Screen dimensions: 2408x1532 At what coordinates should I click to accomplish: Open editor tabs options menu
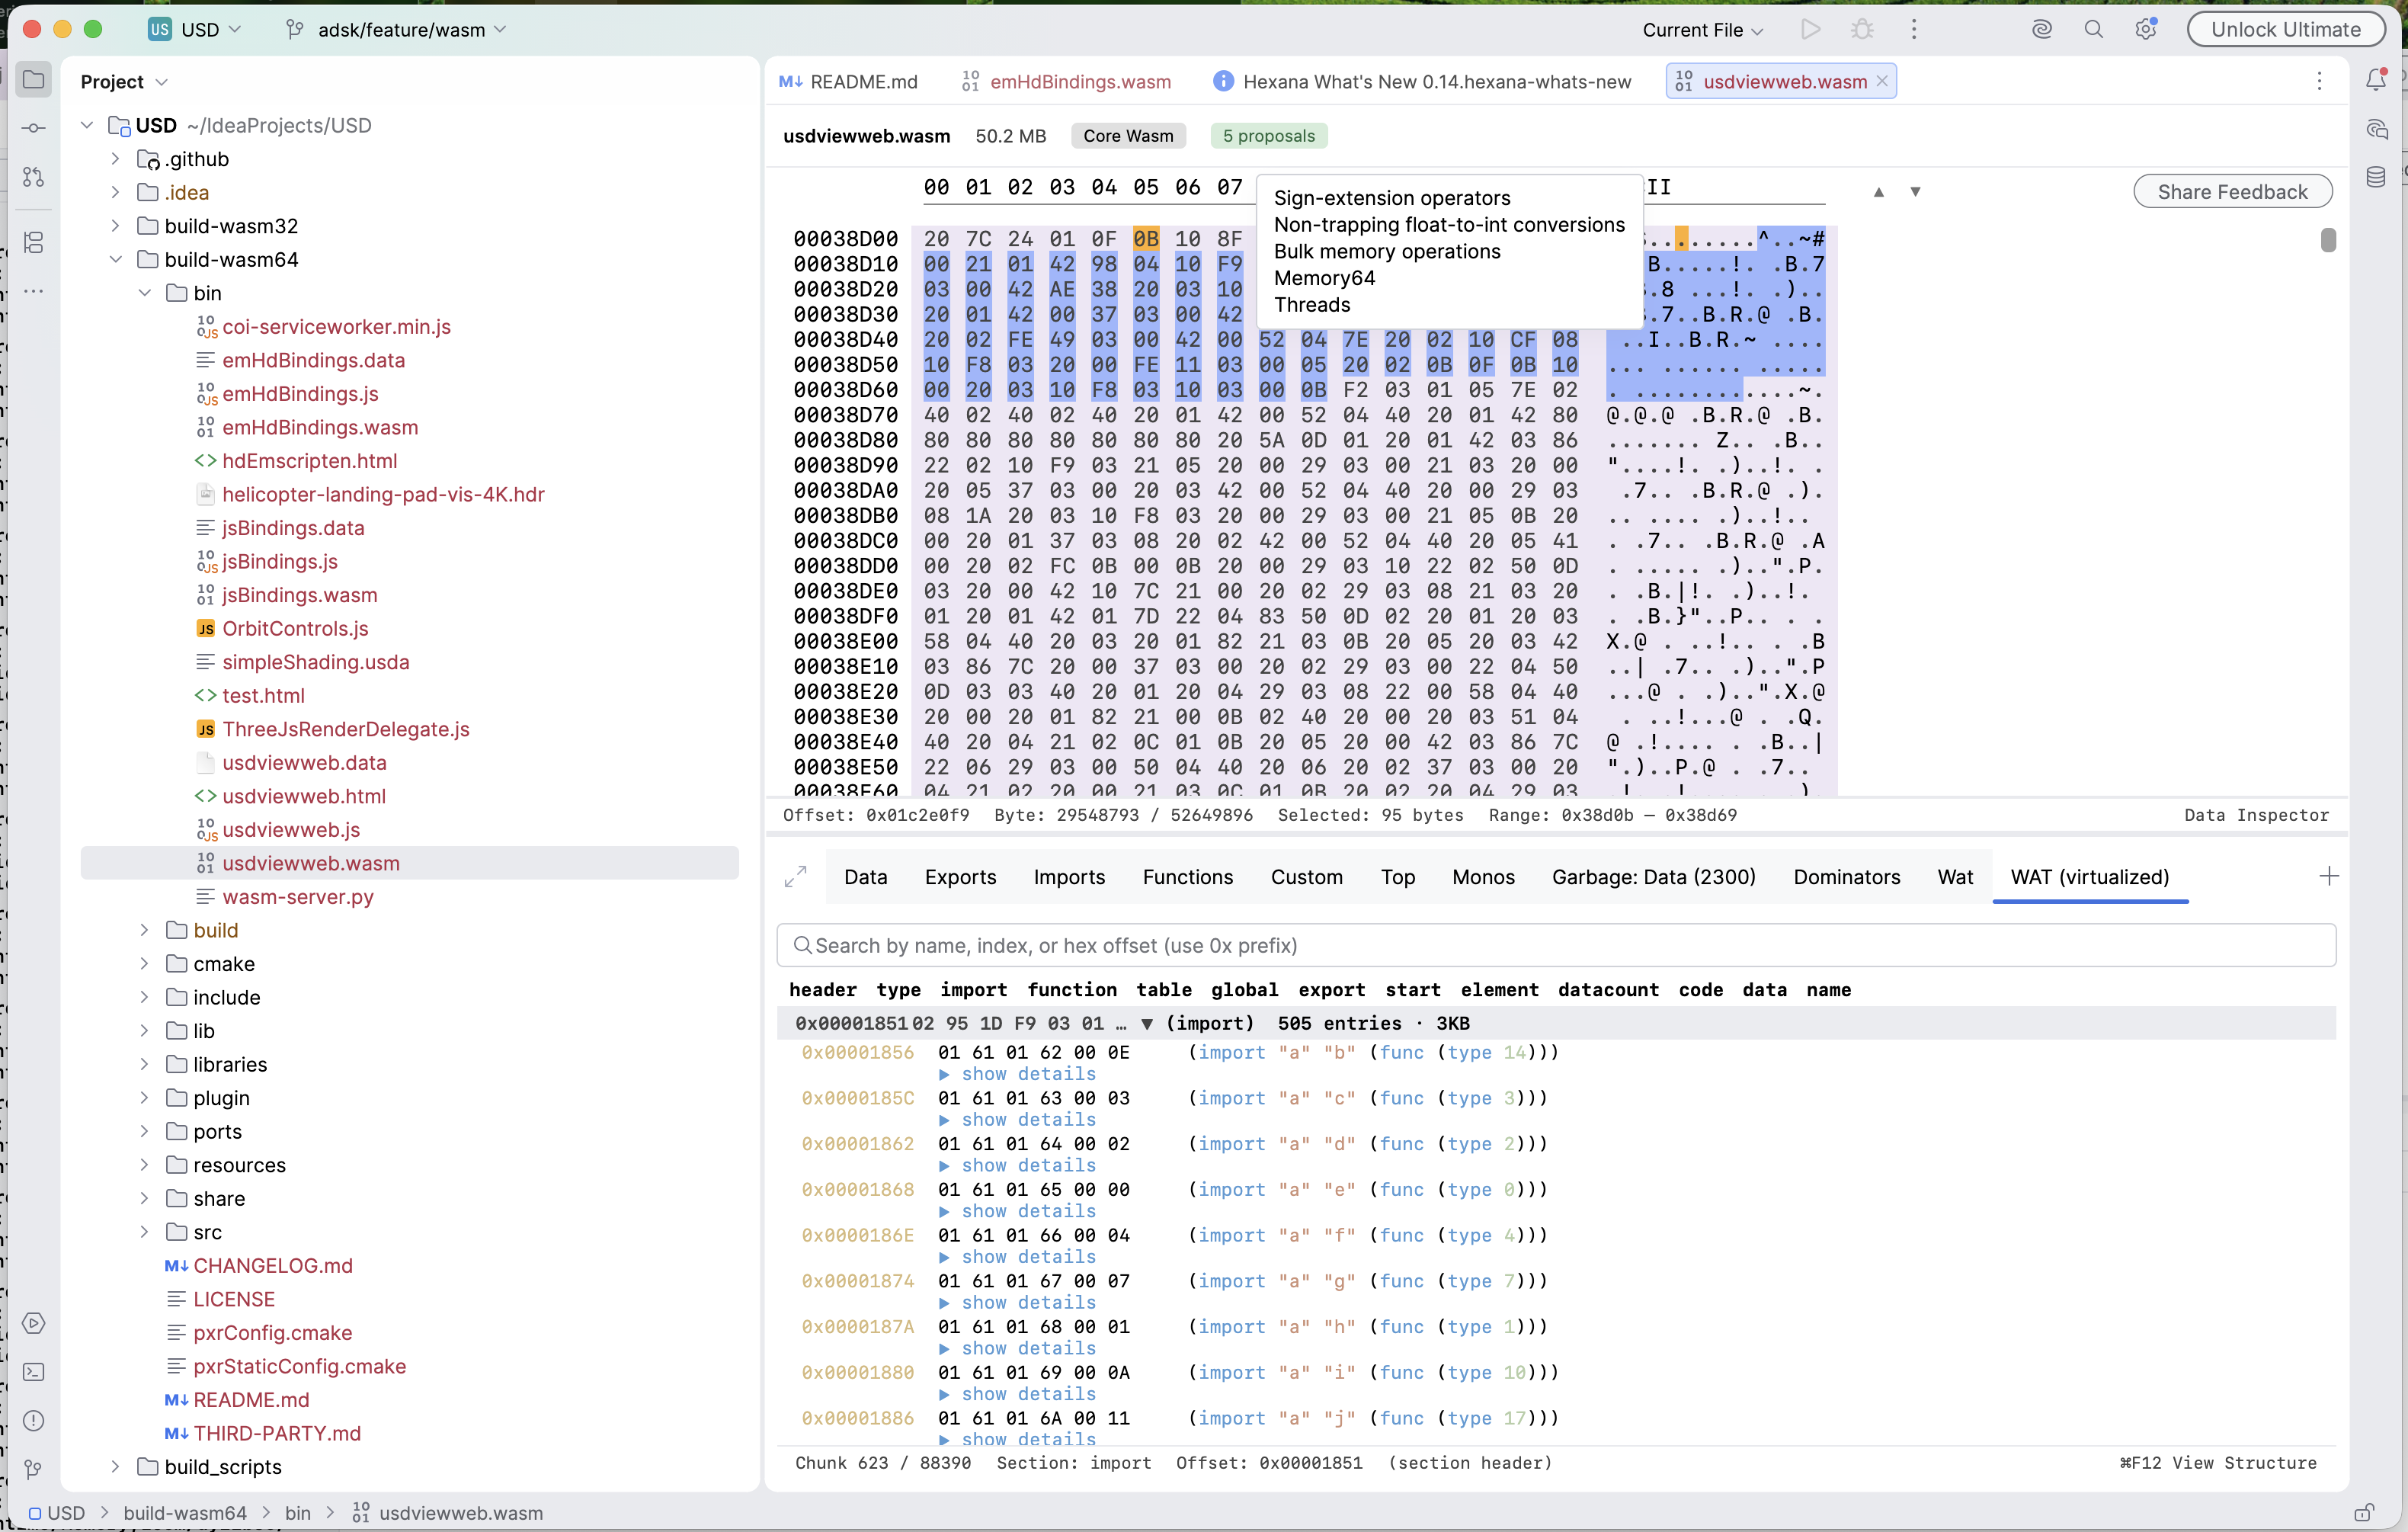click(2319, 81)
